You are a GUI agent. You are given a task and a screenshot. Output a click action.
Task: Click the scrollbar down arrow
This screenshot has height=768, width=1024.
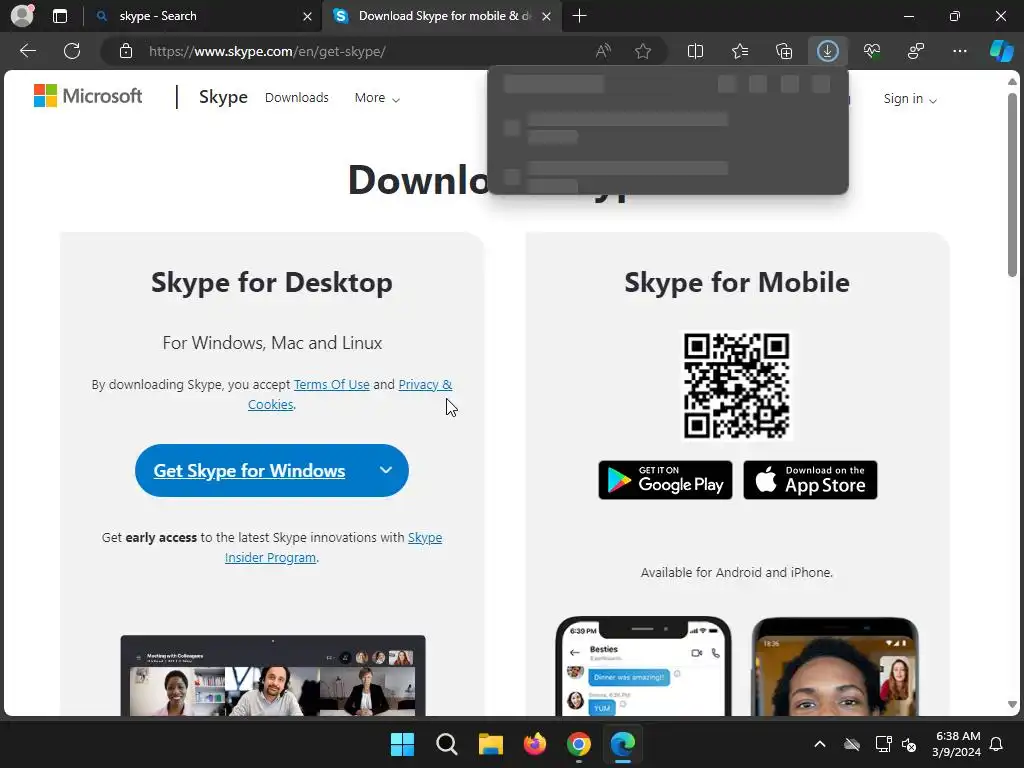pyautogui.click(x=1012, y=705)
